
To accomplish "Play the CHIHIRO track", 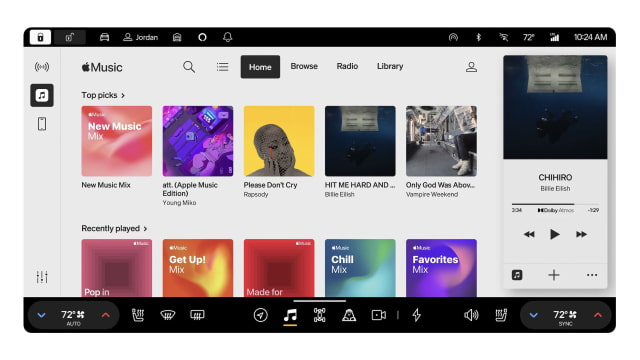I will (555, 234).
